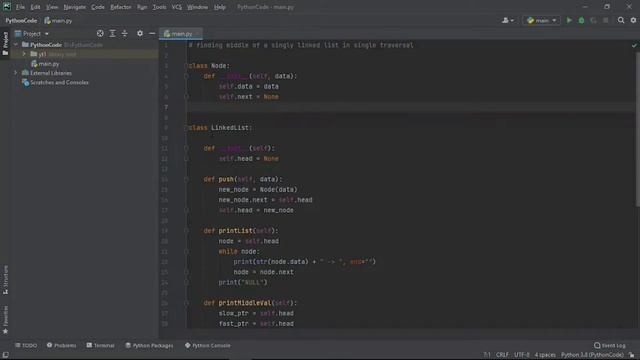Image resolution: width=640 pixels, height=360 pixels.
Task: Click Expand All icon in Project panel
Action: 112,33
